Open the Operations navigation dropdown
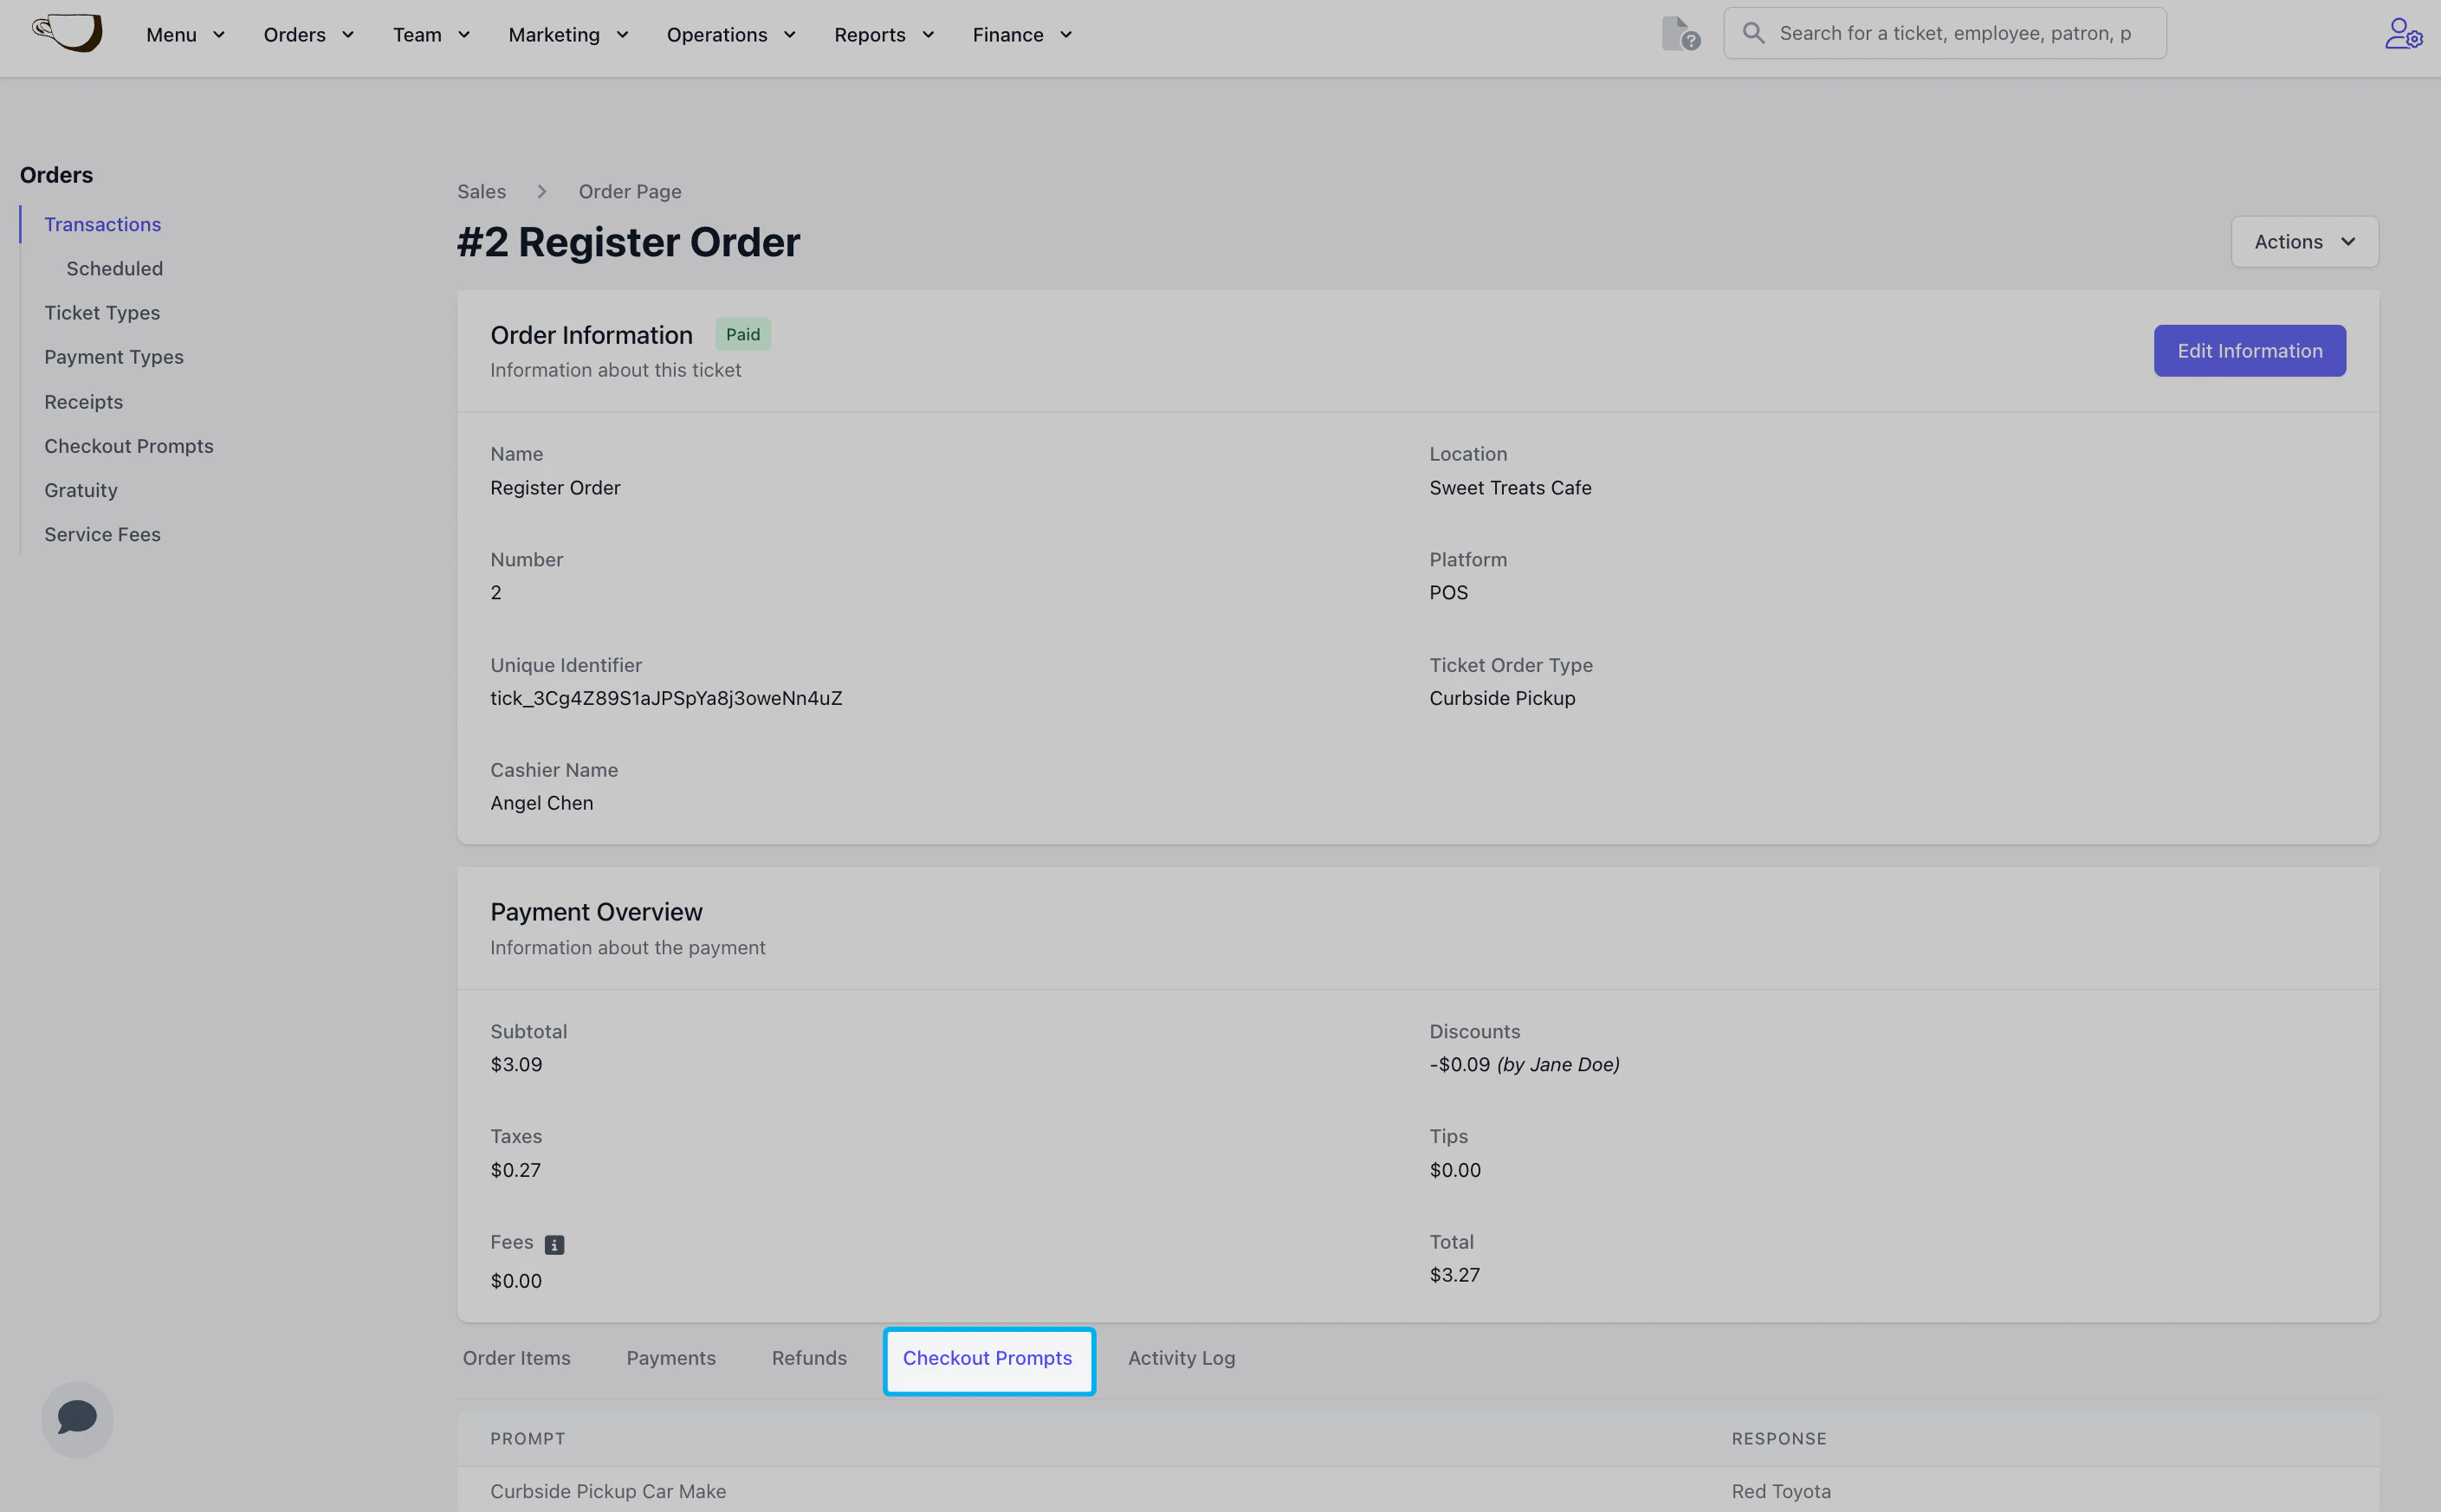Image resolution: width=2441 pixels, height=1512 pixels. 731,35
